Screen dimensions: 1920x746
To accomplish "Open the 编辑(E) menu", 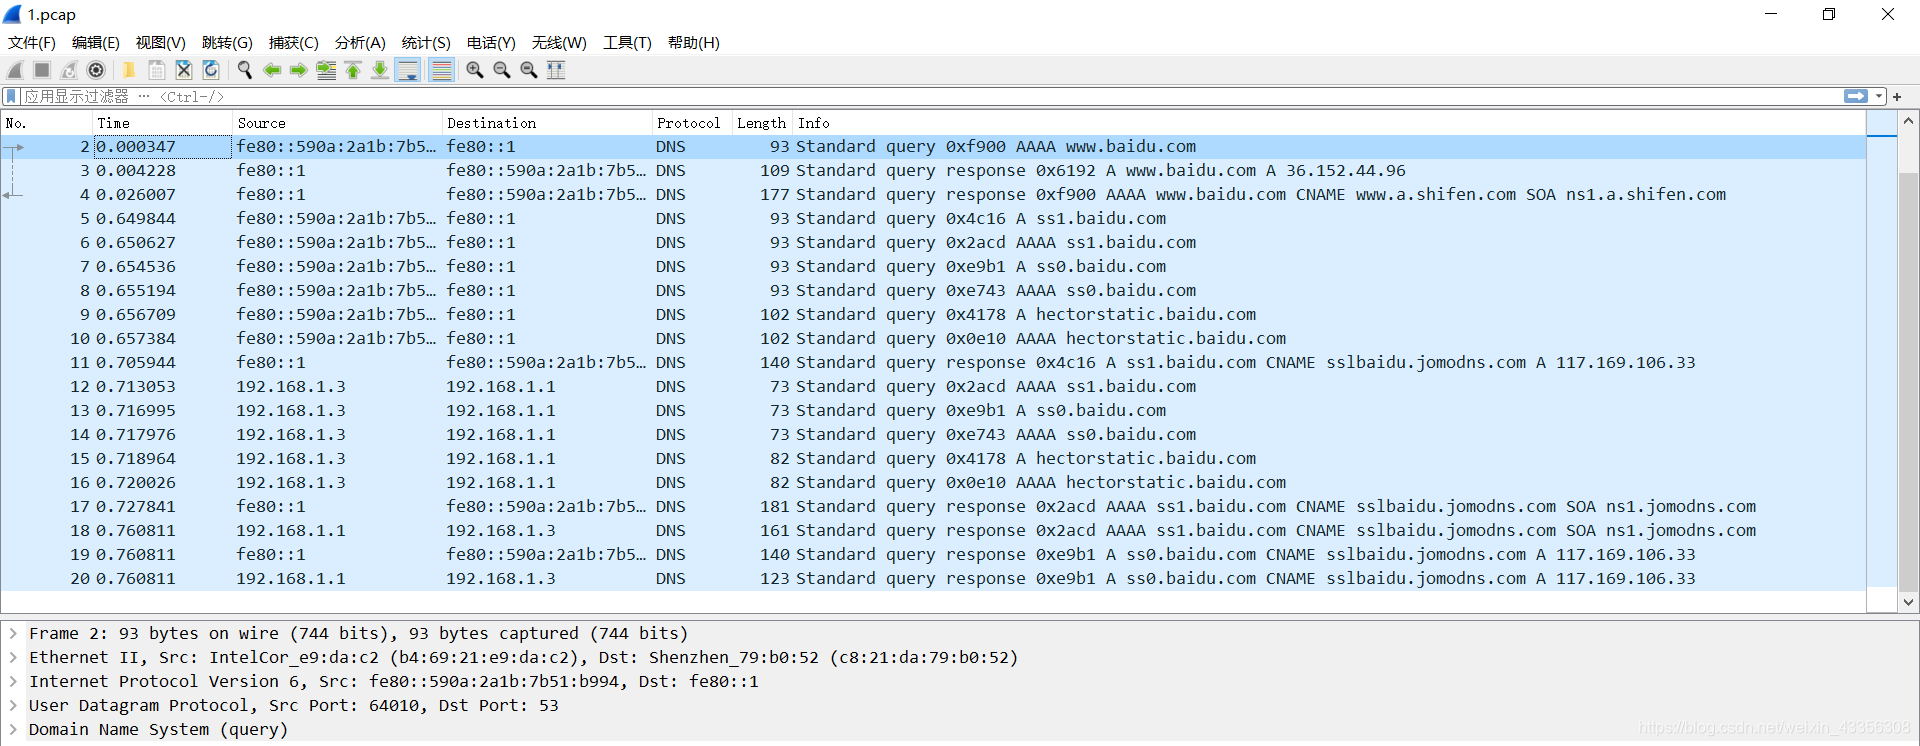I will [96, 42].
